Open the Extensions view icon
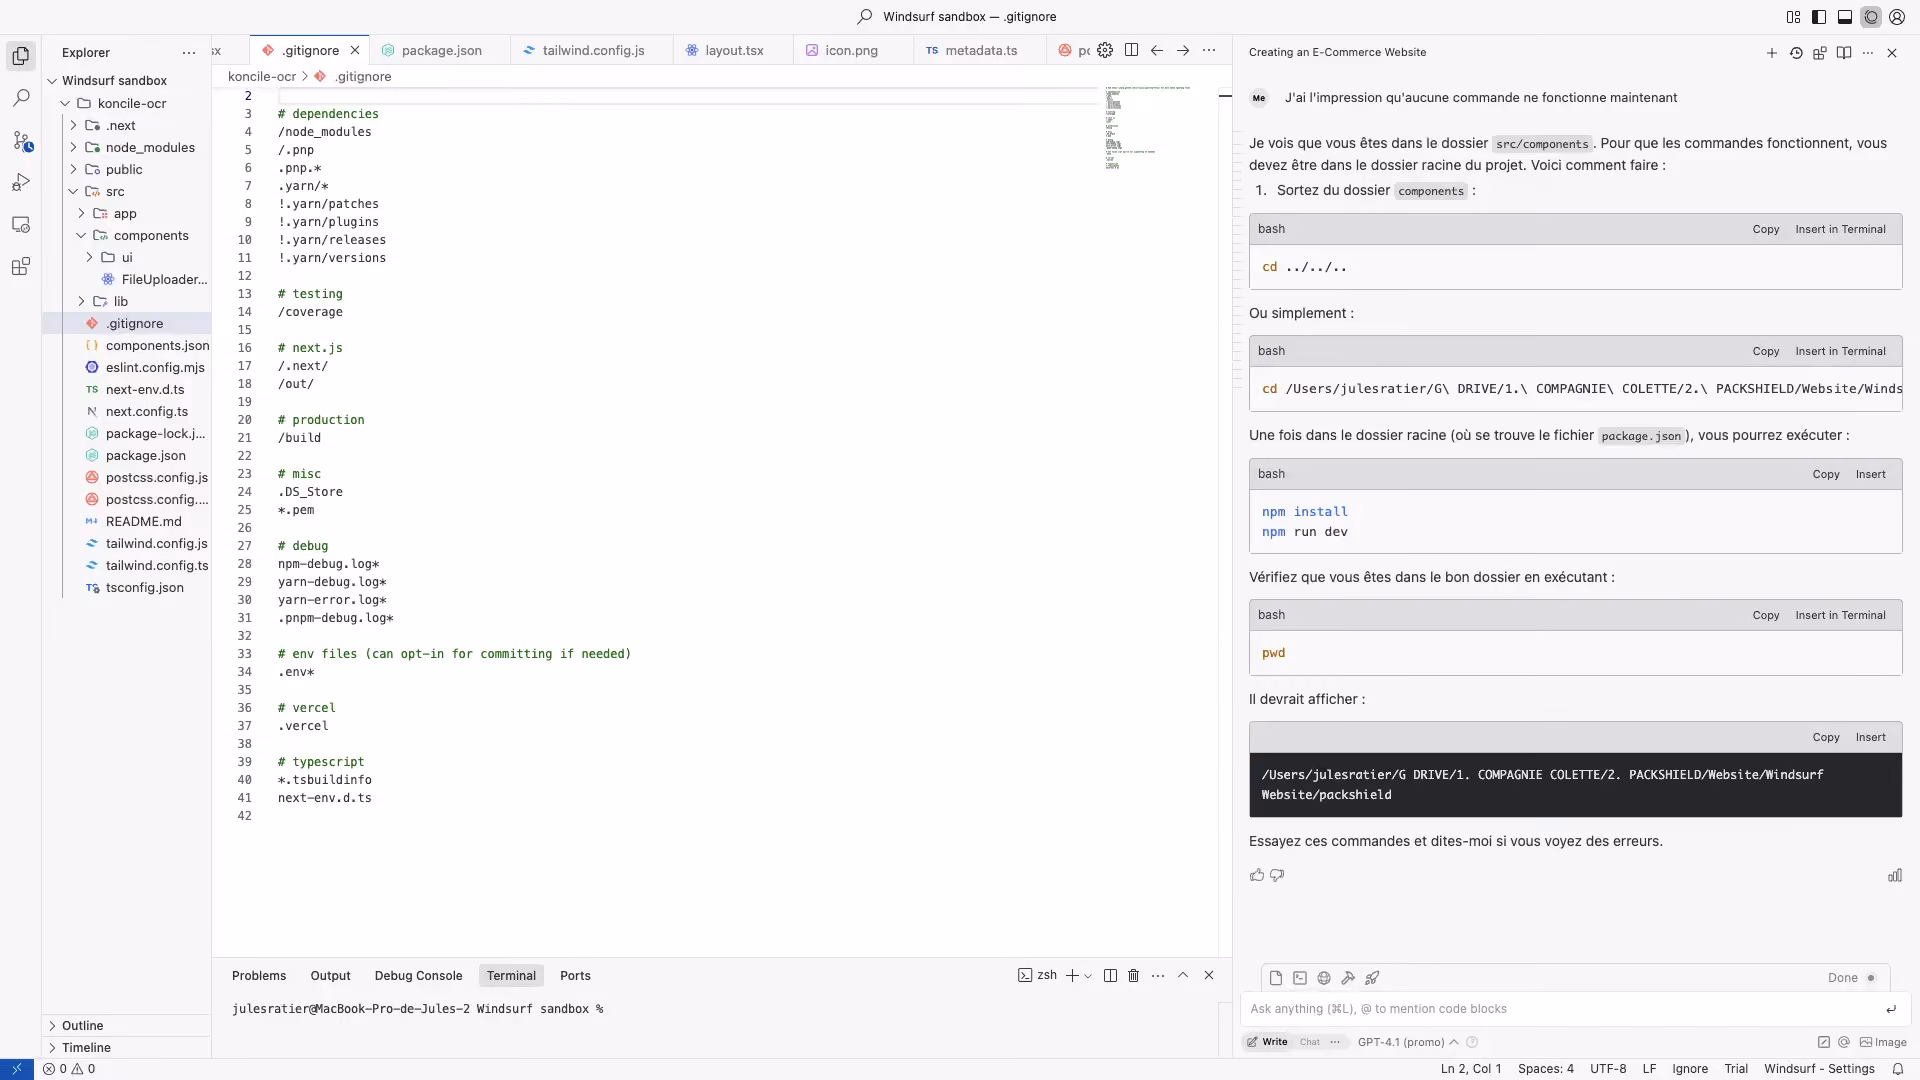This screenshot has width=1920, height=1080. click(x=21, y=267)
